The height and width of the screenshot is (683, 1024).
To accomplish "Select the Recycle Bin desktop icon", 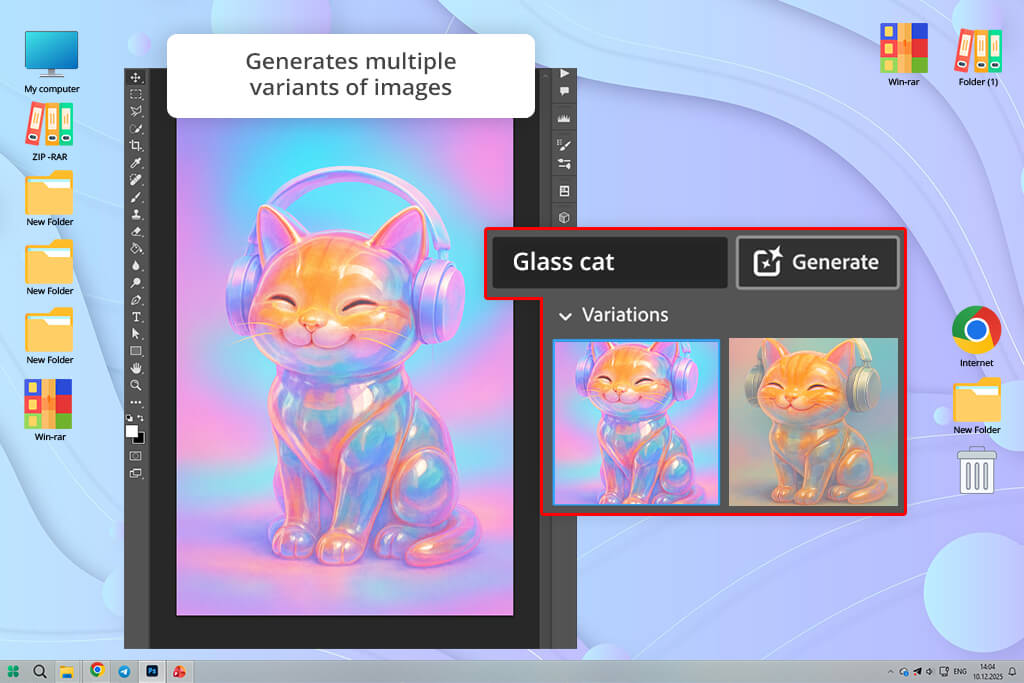I will click(977, 470).
